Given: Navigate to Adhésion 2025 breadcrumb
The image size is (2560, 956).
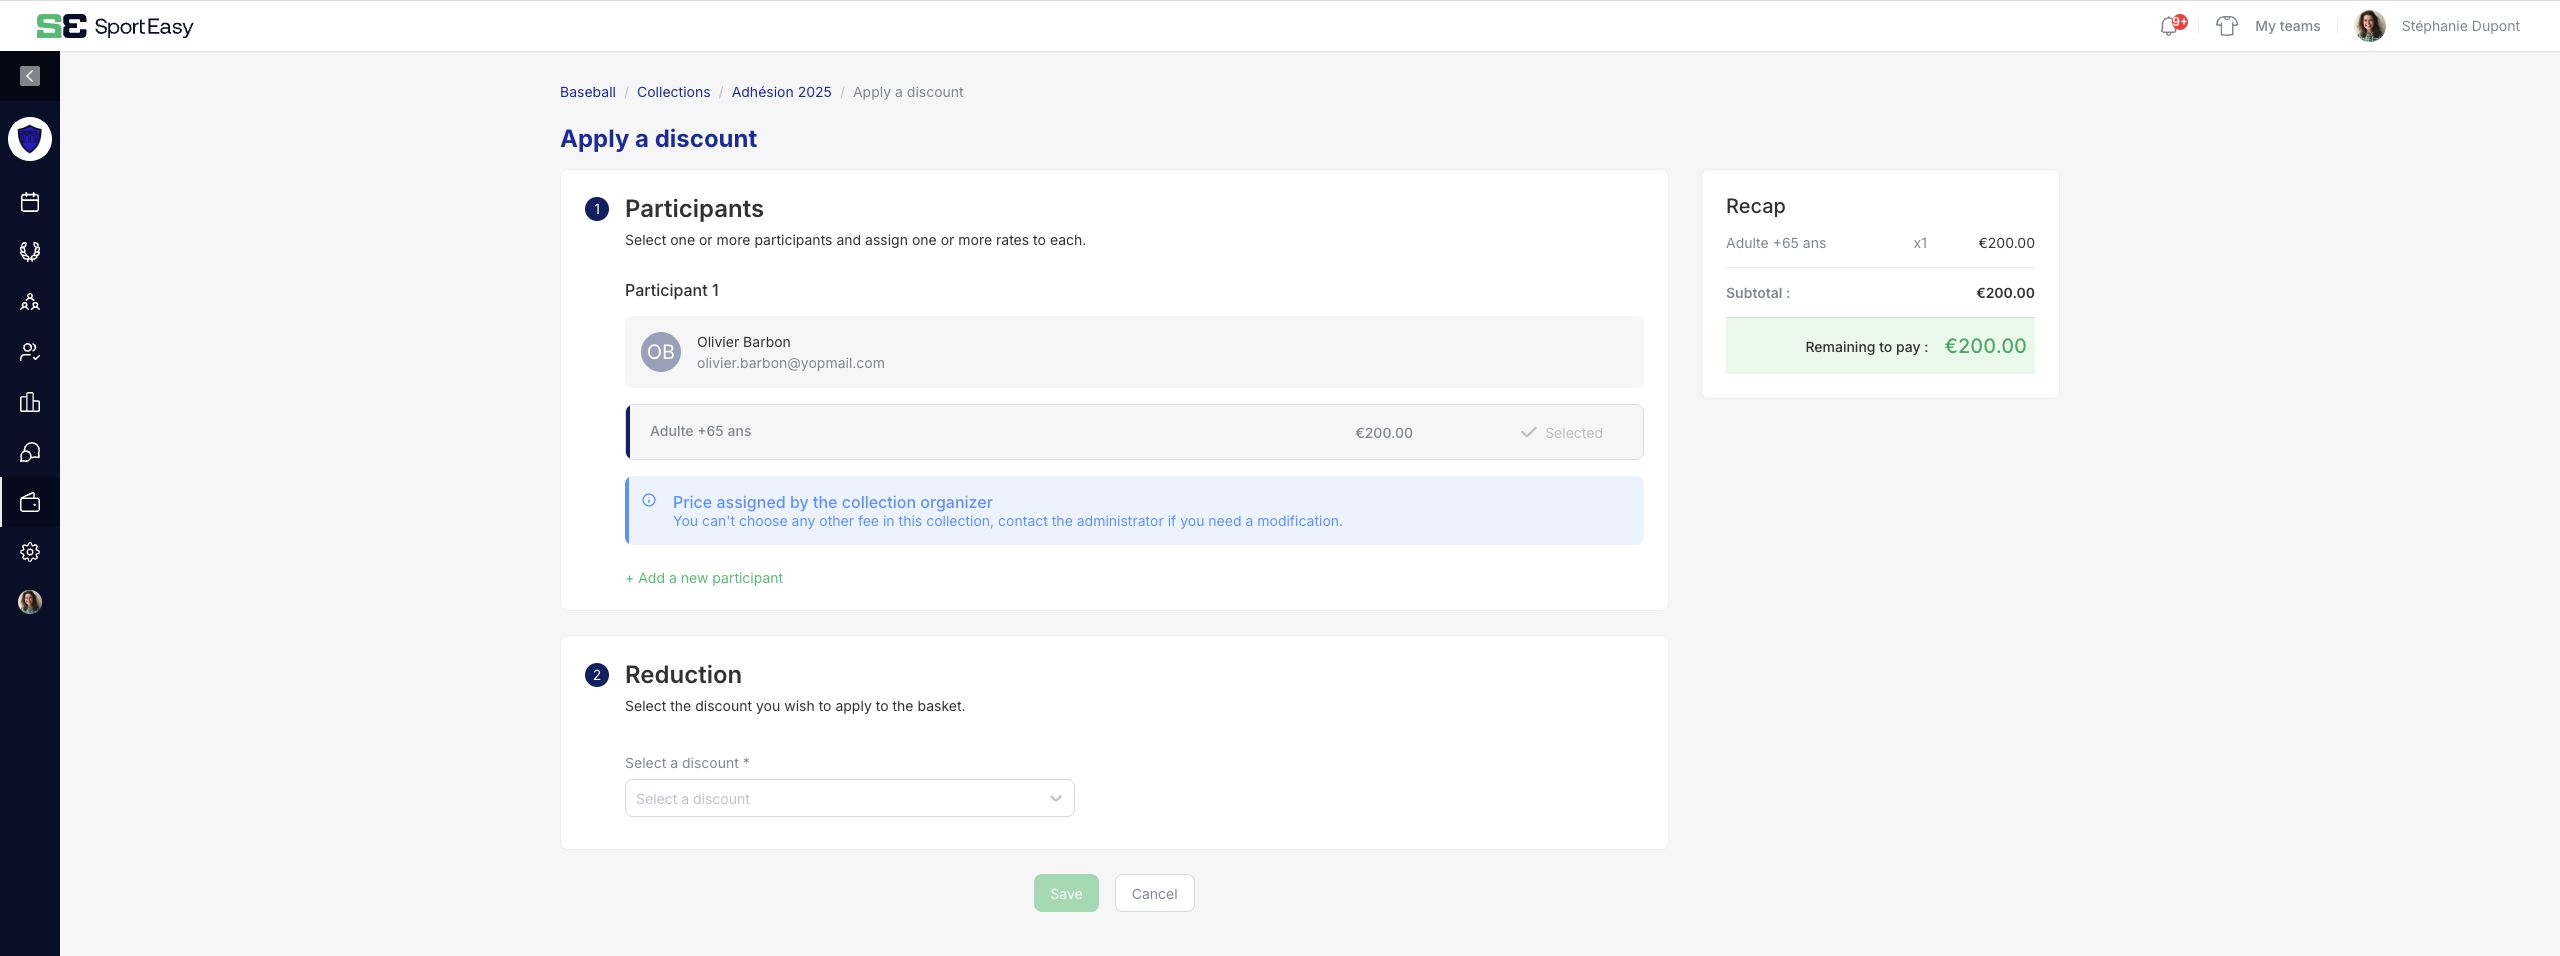Looking at the screenshot, I should click(x=781, y=92).
